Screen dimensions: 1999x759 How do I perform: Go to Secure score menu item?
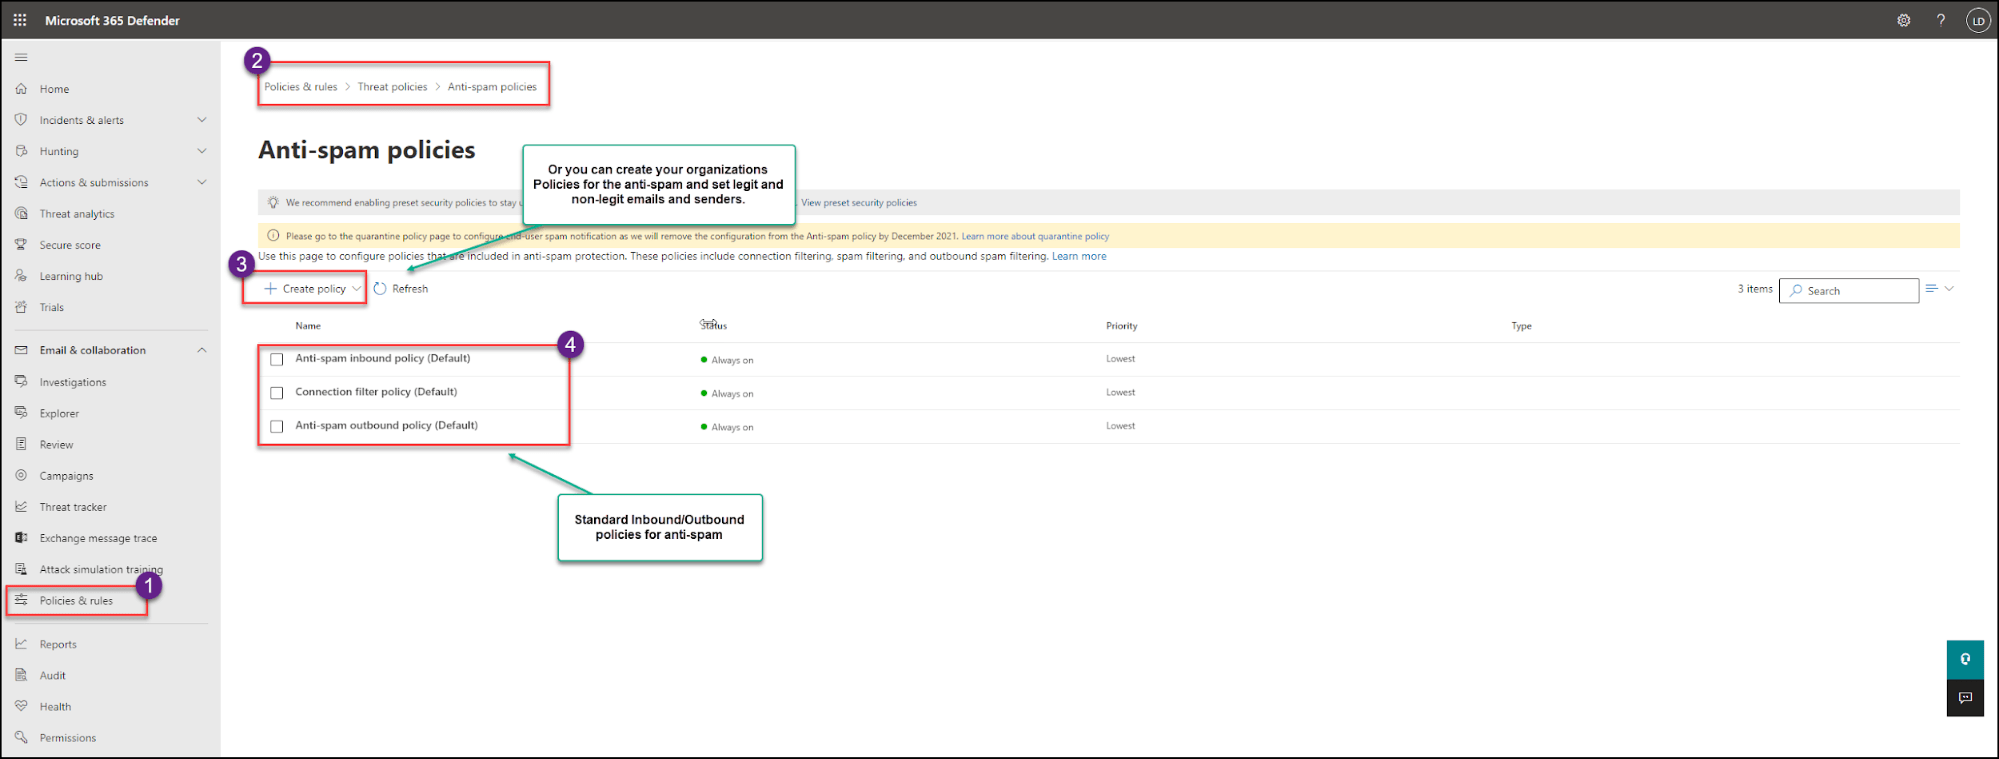(x=70, y=245)
